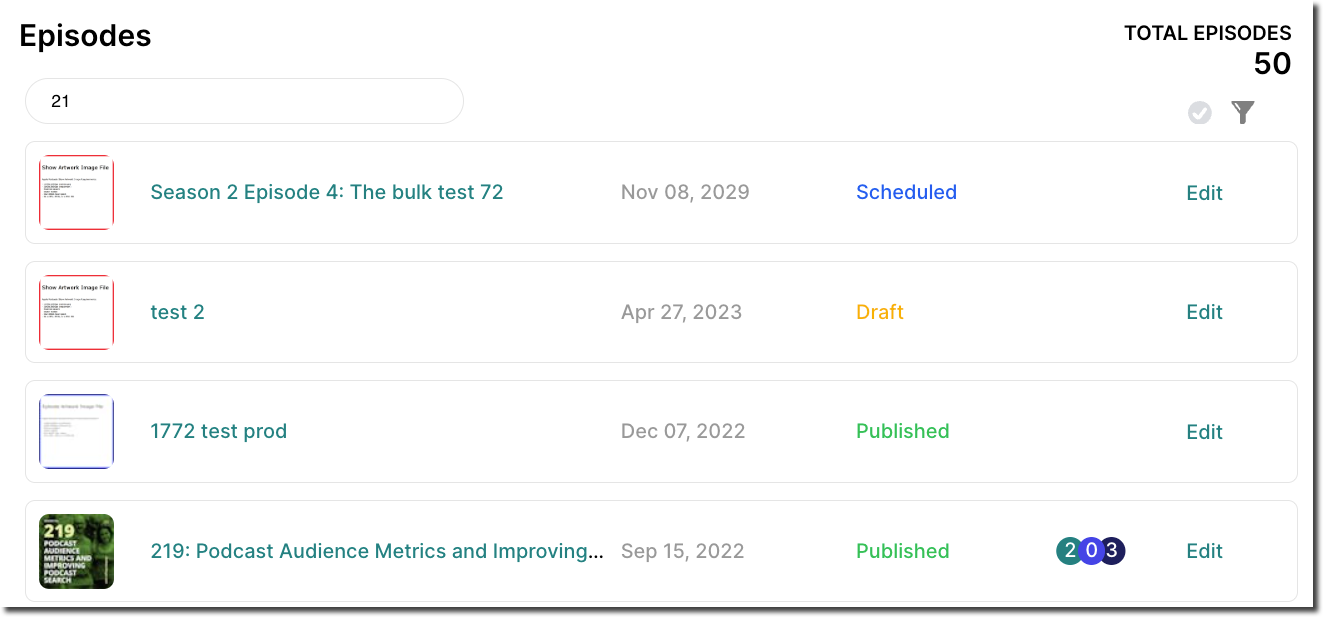Click the teal circle badge showing 2

coord(1069,551)
